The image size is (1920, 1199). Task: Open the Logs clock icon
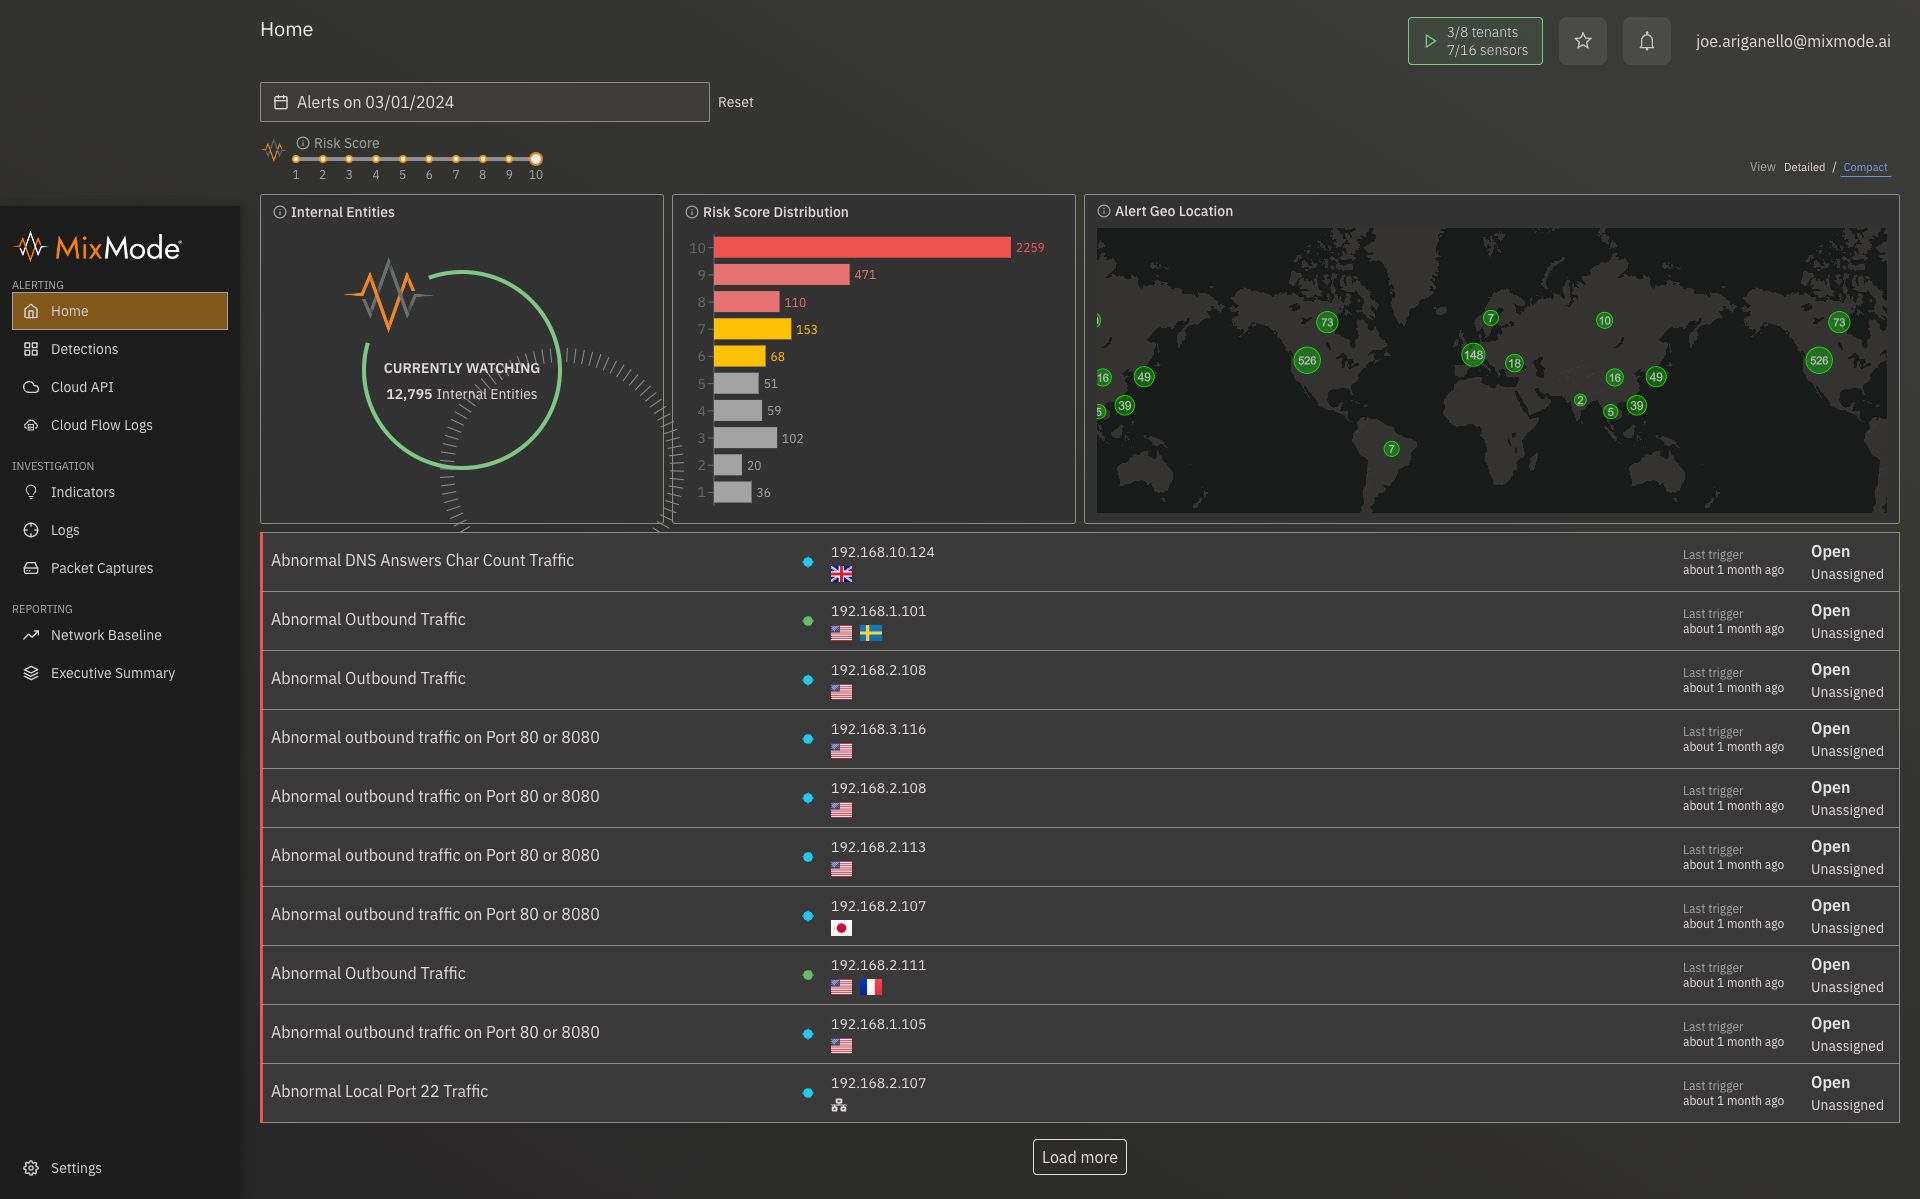click(x=31, y=530)
